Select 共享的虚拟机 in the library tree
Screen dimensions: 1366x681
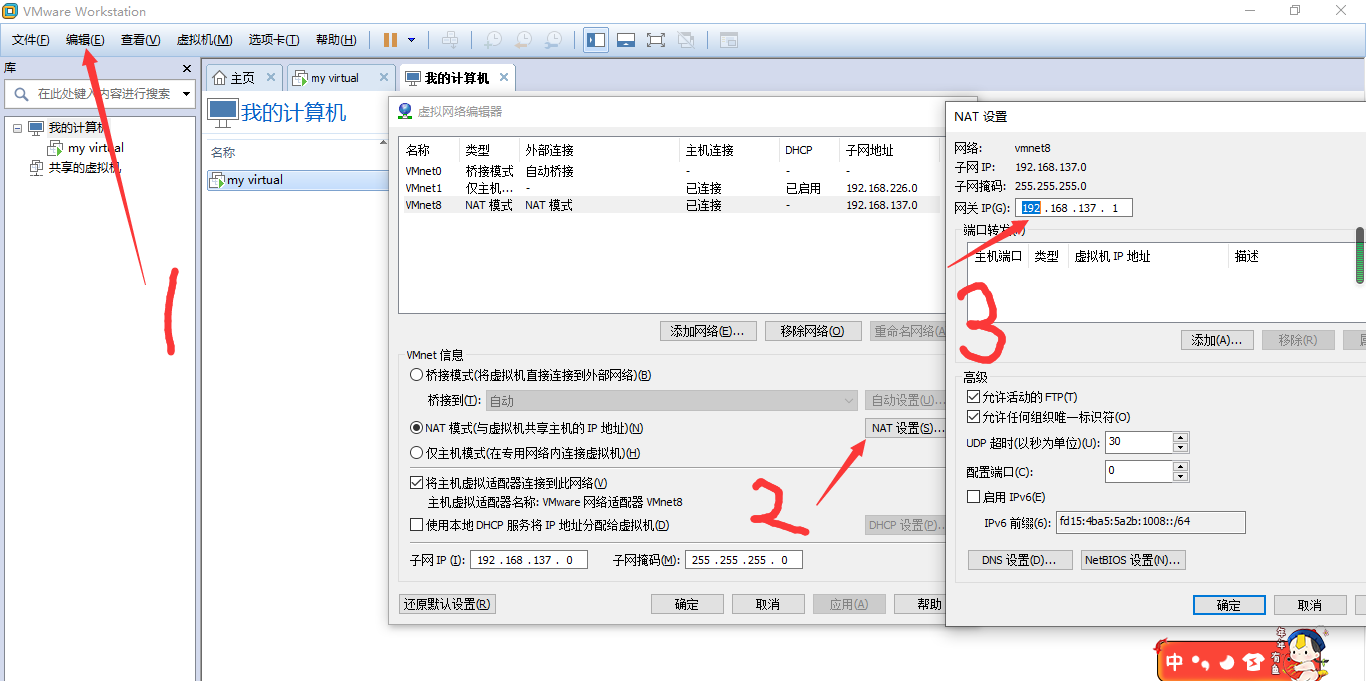(84, 168)
